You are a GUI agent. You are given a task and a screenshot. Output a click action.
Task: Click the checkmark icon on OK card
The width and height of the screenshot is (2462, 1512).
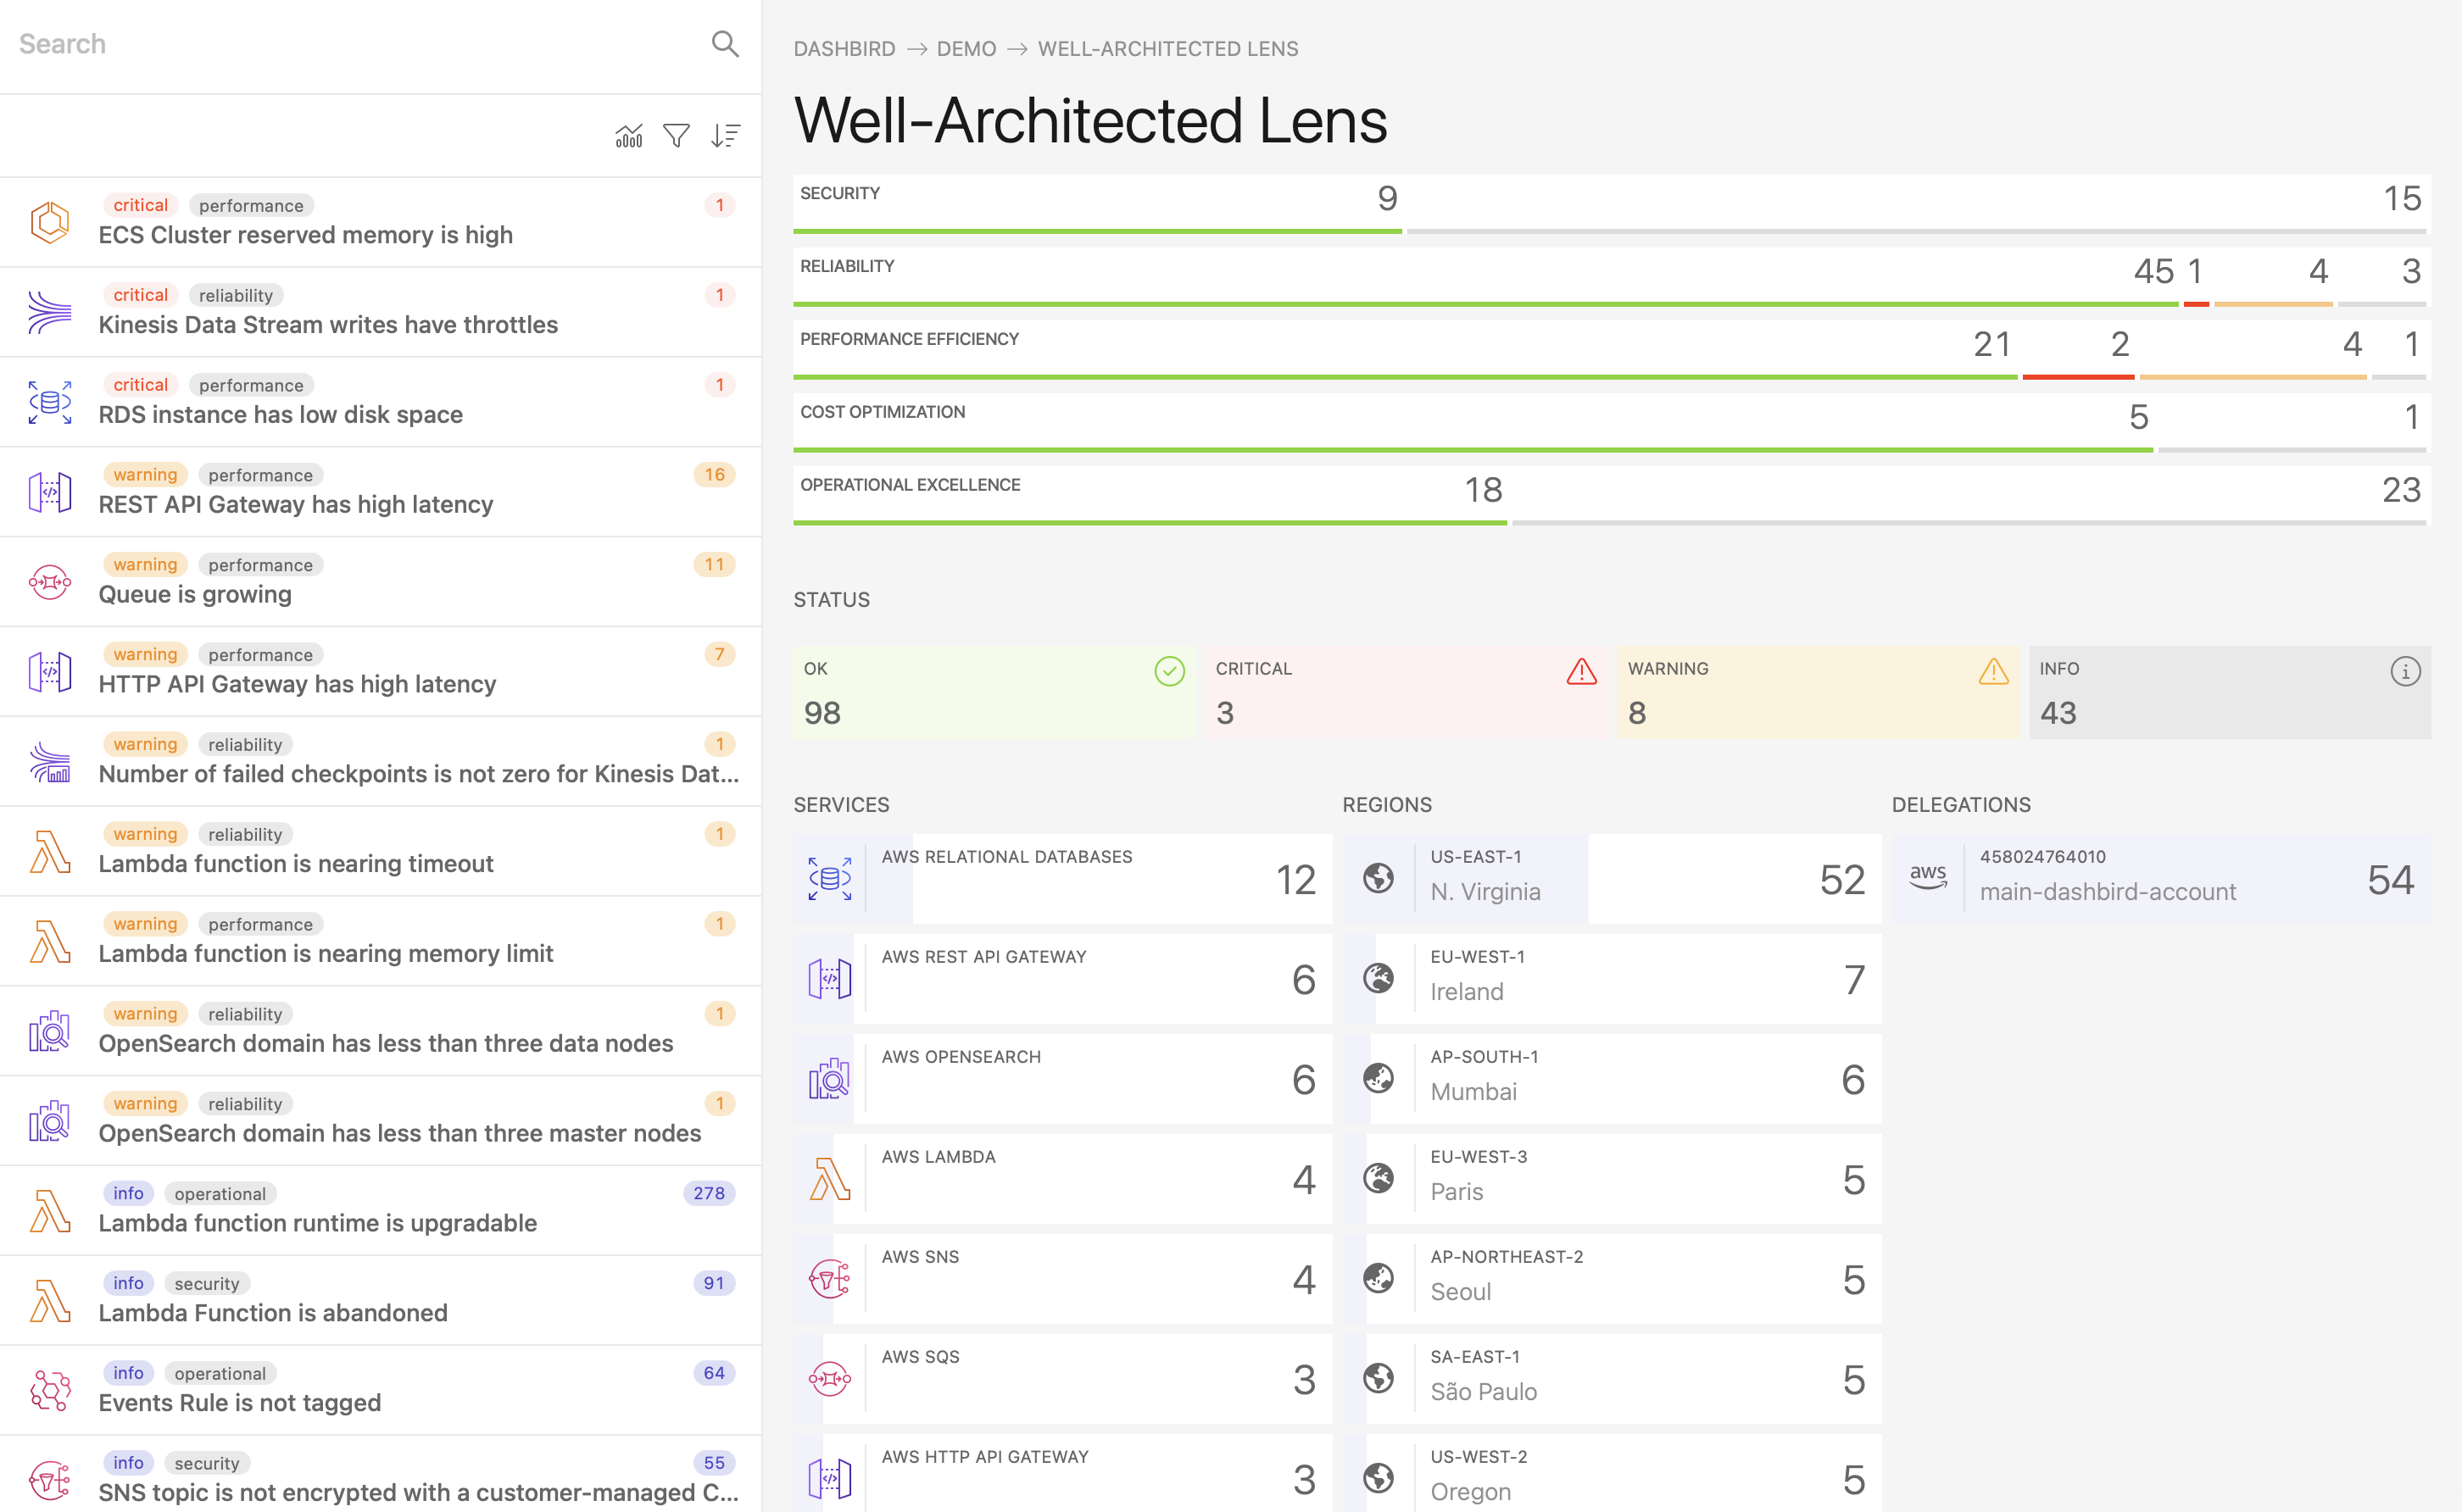tap(1170, 671)
